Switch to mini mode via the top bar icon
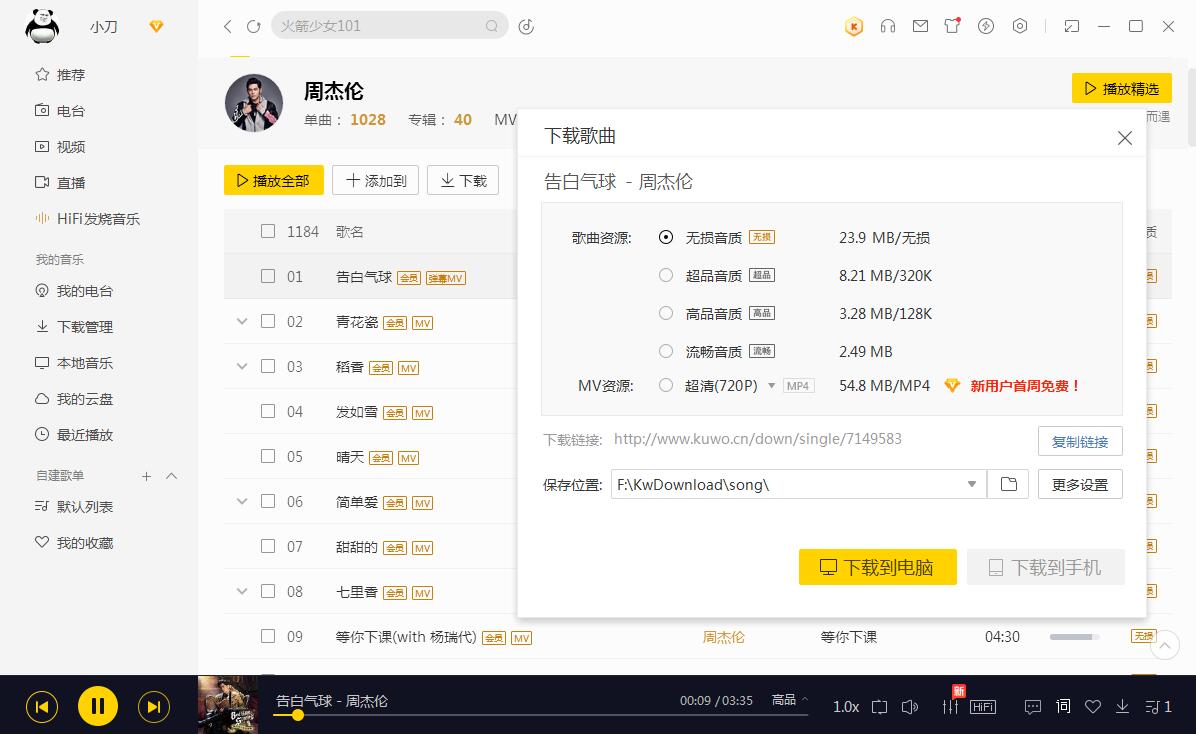Viewport: 1196px width, 734px height. pyautogui.click(x=1072, y=27)
